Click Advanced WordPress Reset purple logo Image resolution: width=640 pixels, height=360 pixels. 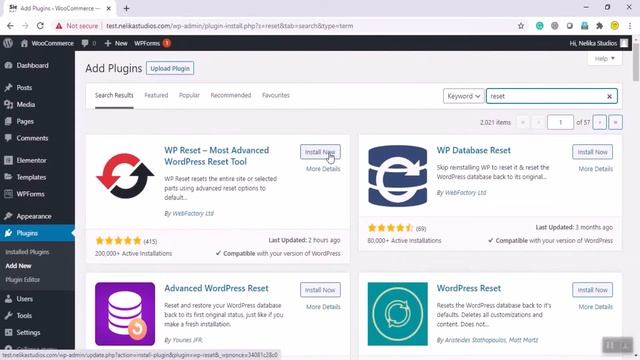[x=125, y=313]
